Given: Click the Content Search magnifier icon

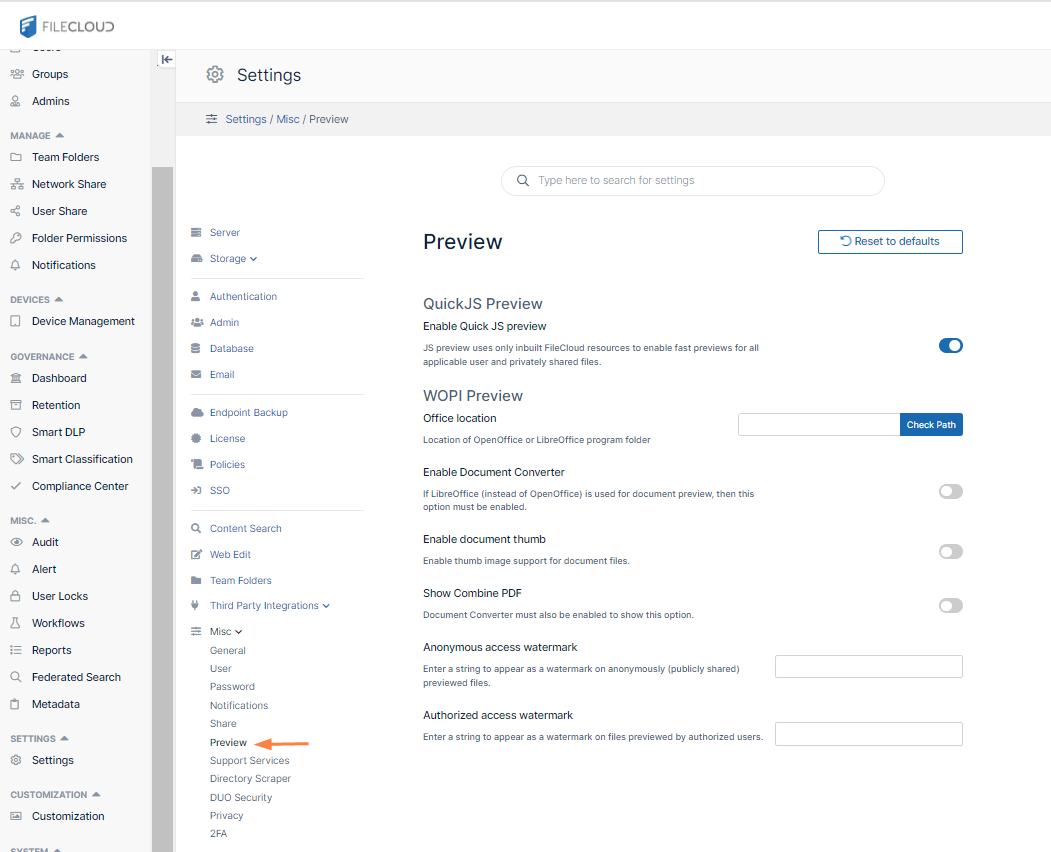Looking at the screenshot, I should pyautogui.click(x=196, y=528).
